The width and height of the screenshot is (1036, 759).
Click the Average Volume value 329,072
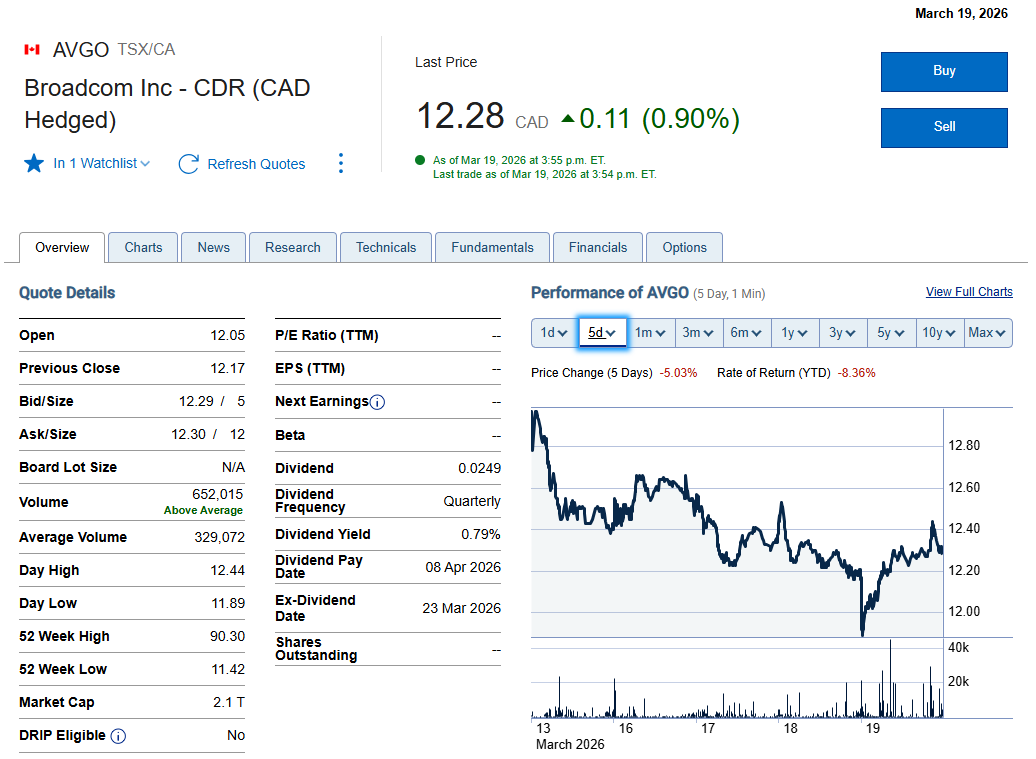click(x=219, y=538)
